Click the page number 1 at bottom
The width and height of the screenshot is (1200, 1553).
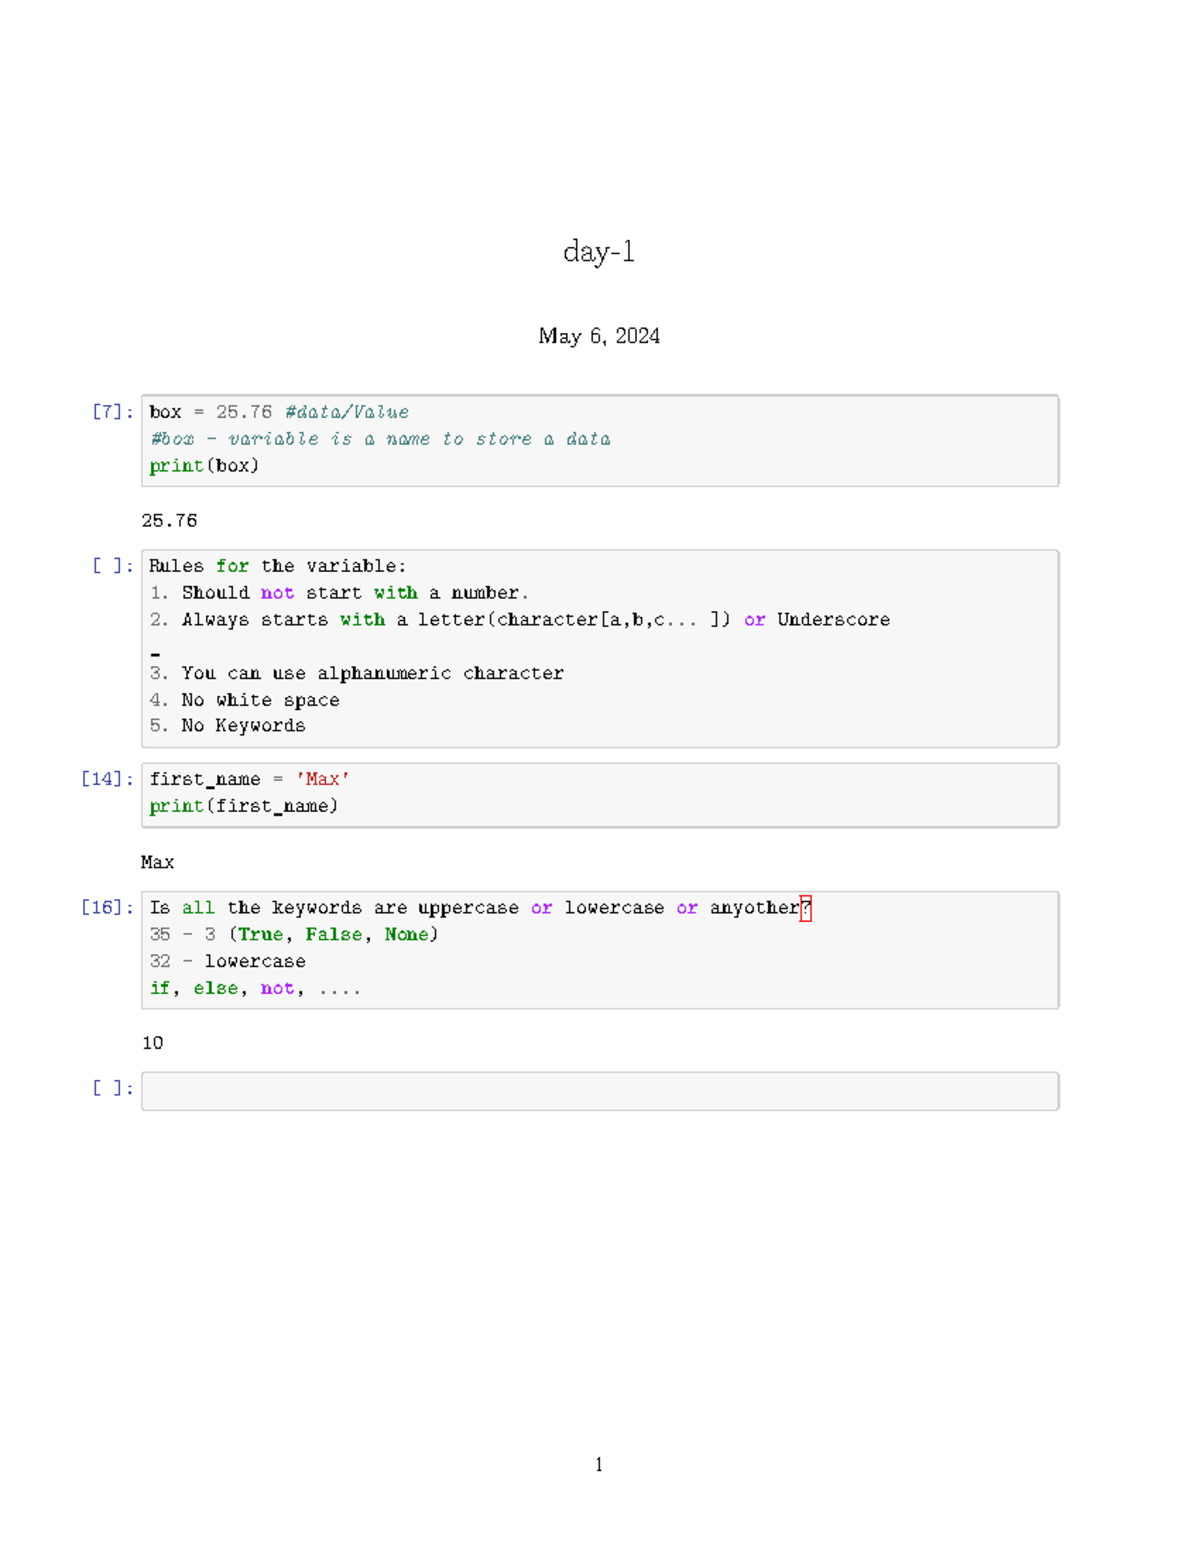pos(599,1464)
